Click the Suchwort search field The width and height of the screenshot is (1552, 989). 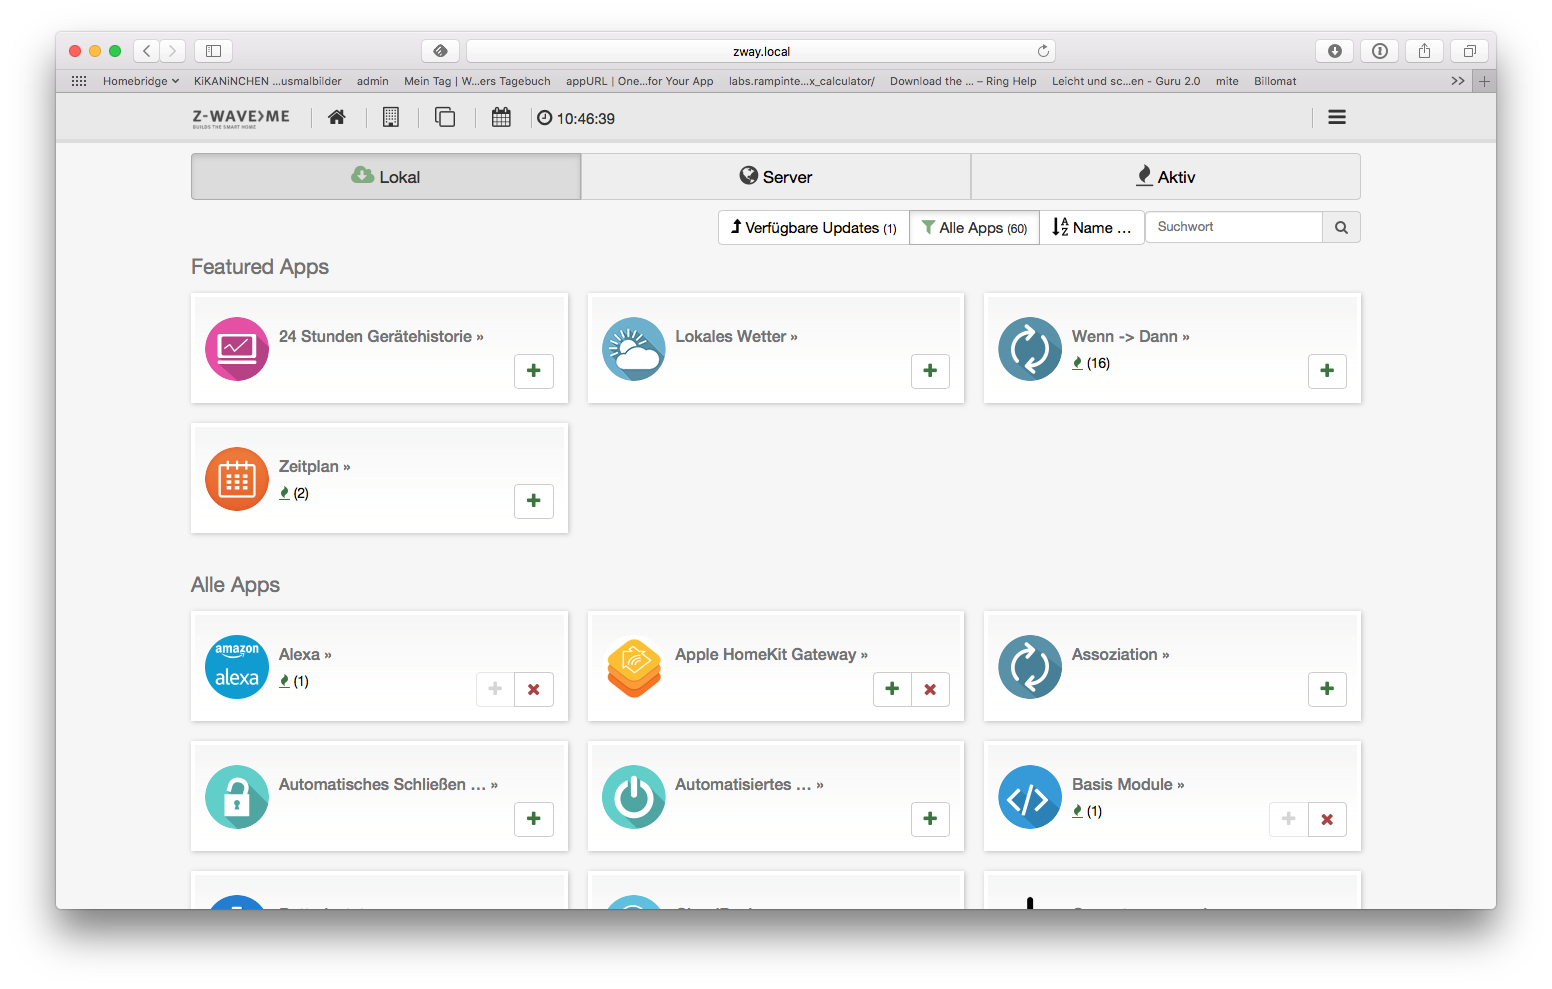tap(1234, 227)
